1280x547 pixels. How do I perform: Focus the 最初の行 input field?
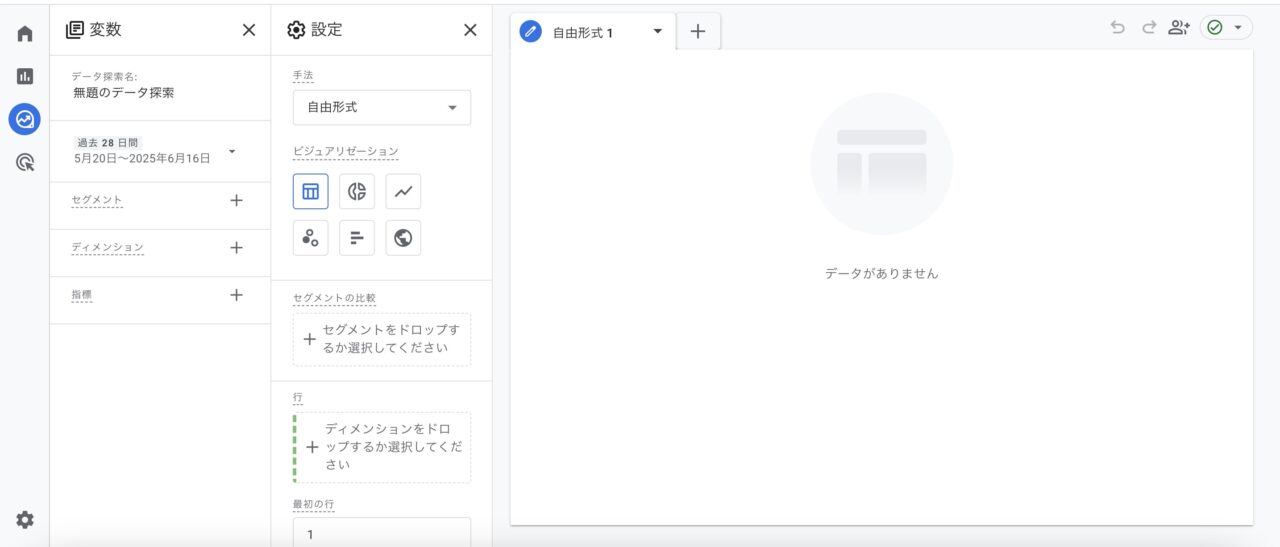(382, 534)
